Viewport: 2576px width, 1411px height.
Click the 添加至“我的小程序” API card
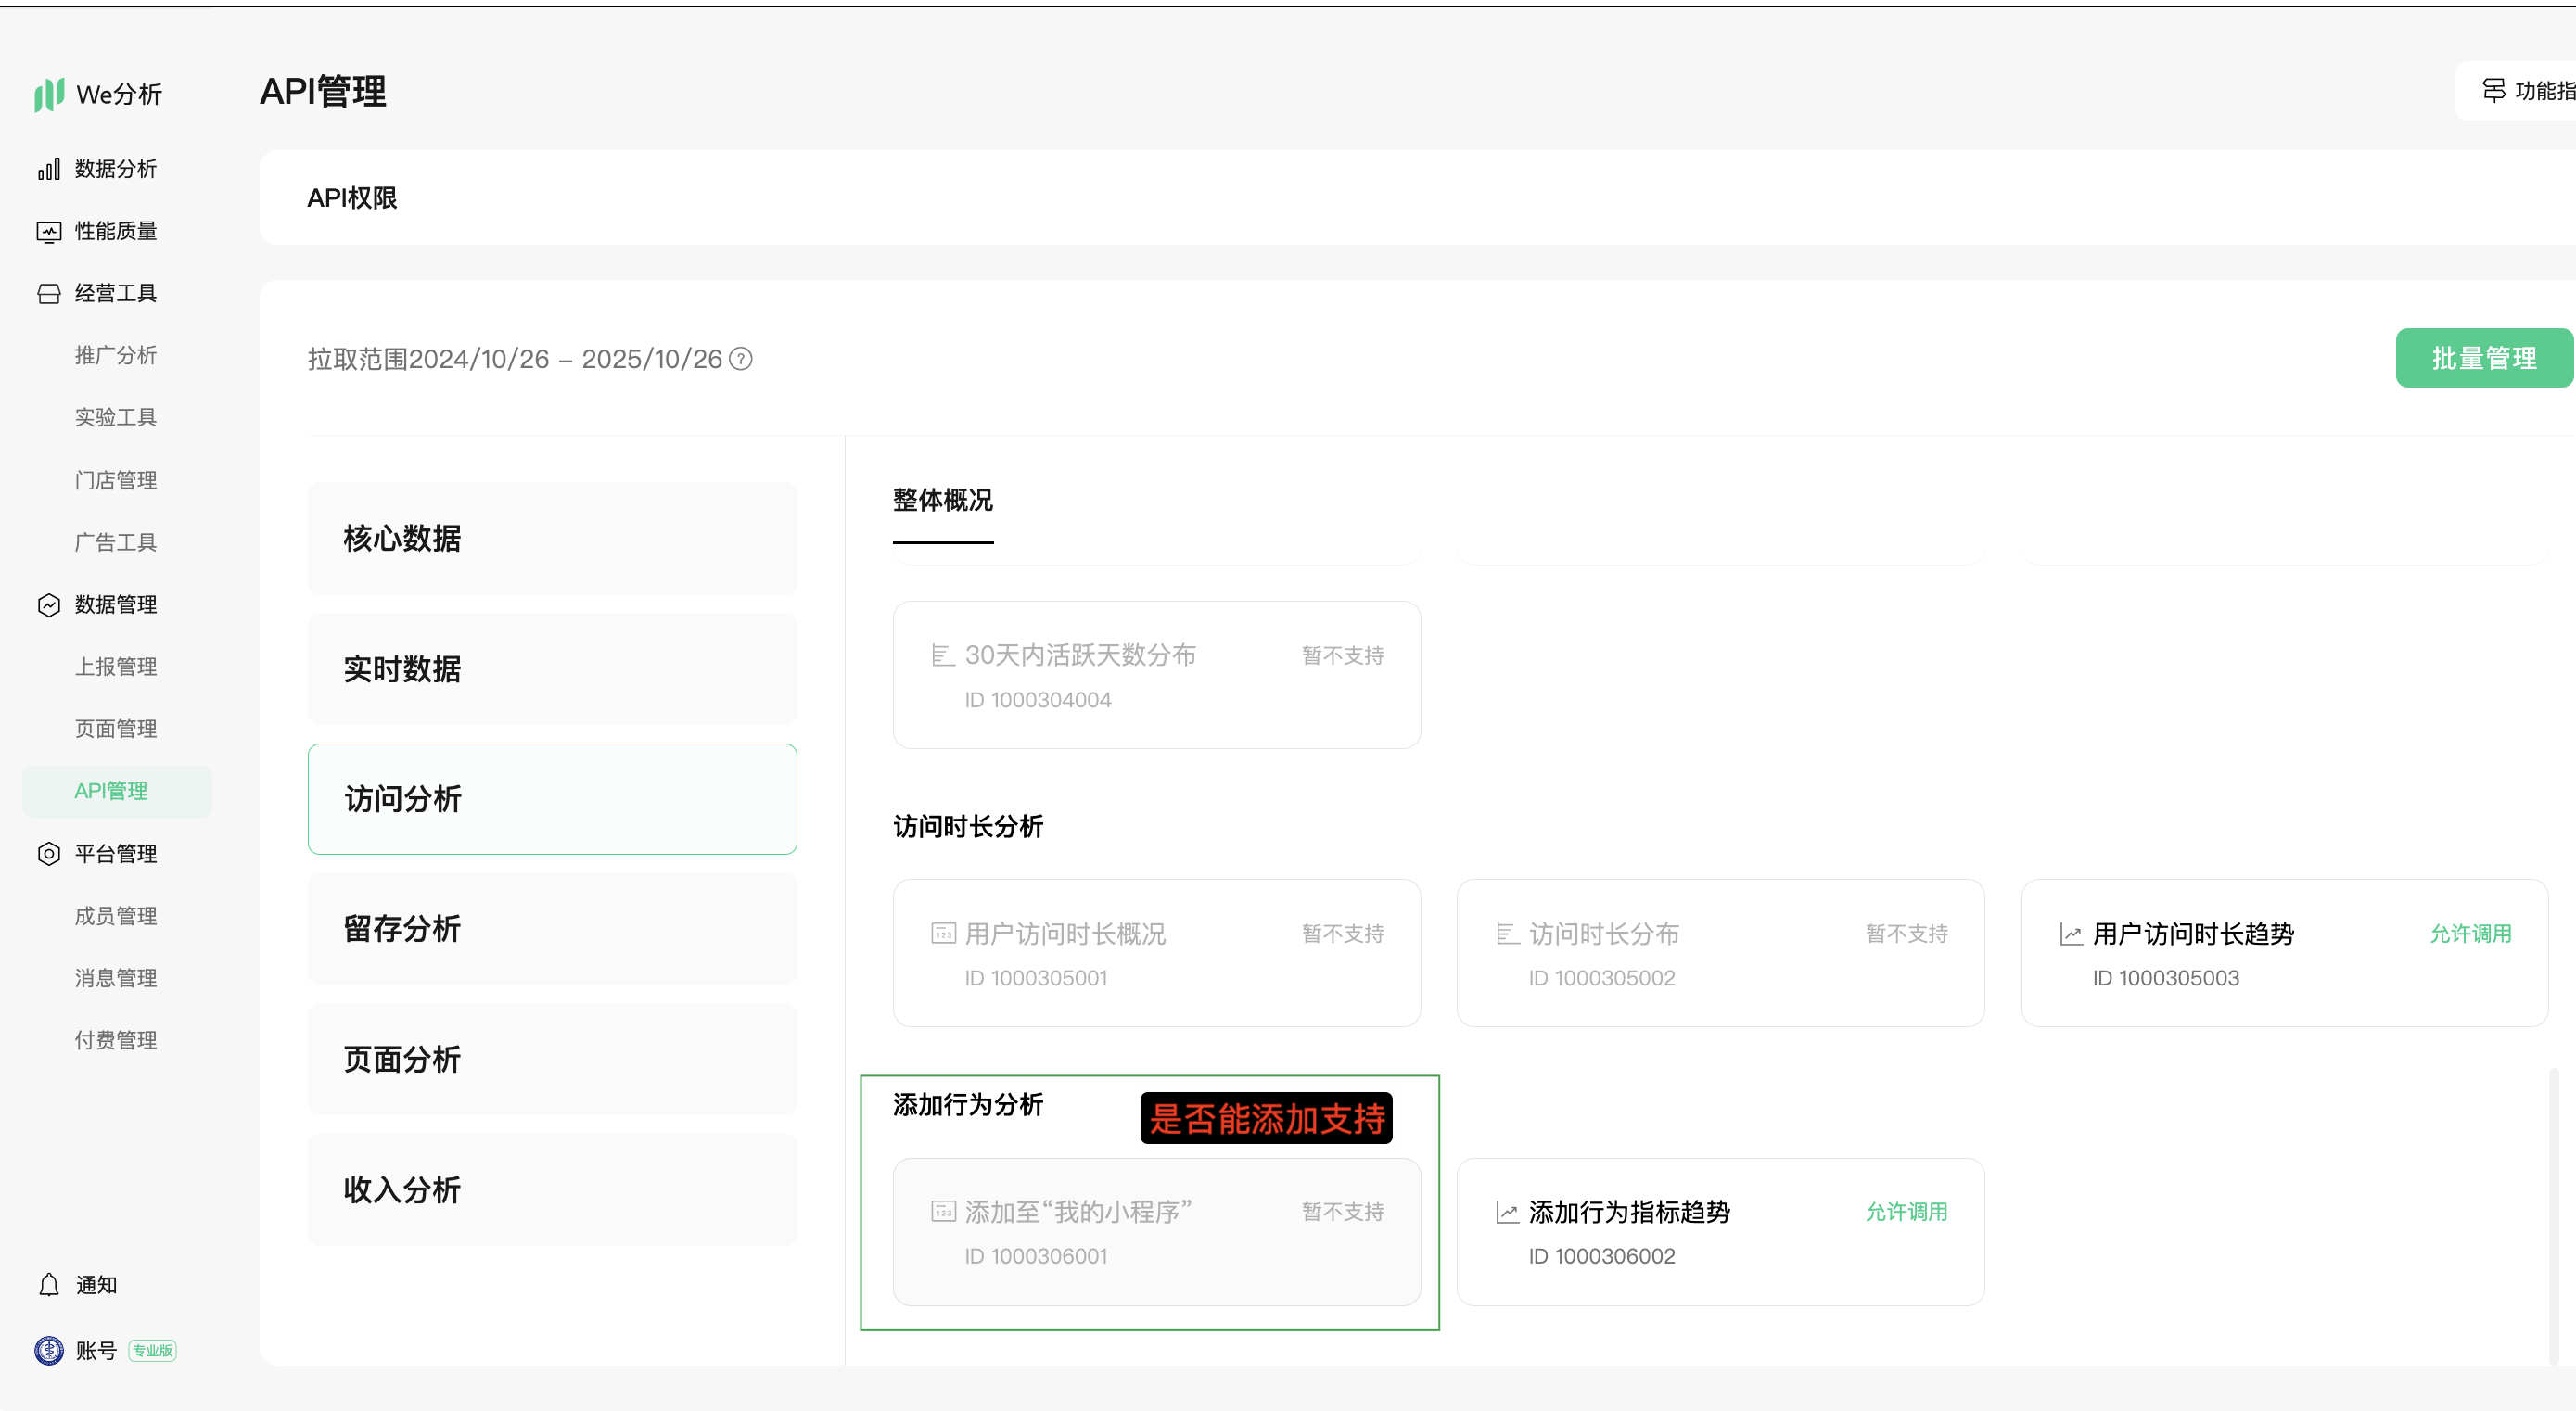[1156, 1232]
